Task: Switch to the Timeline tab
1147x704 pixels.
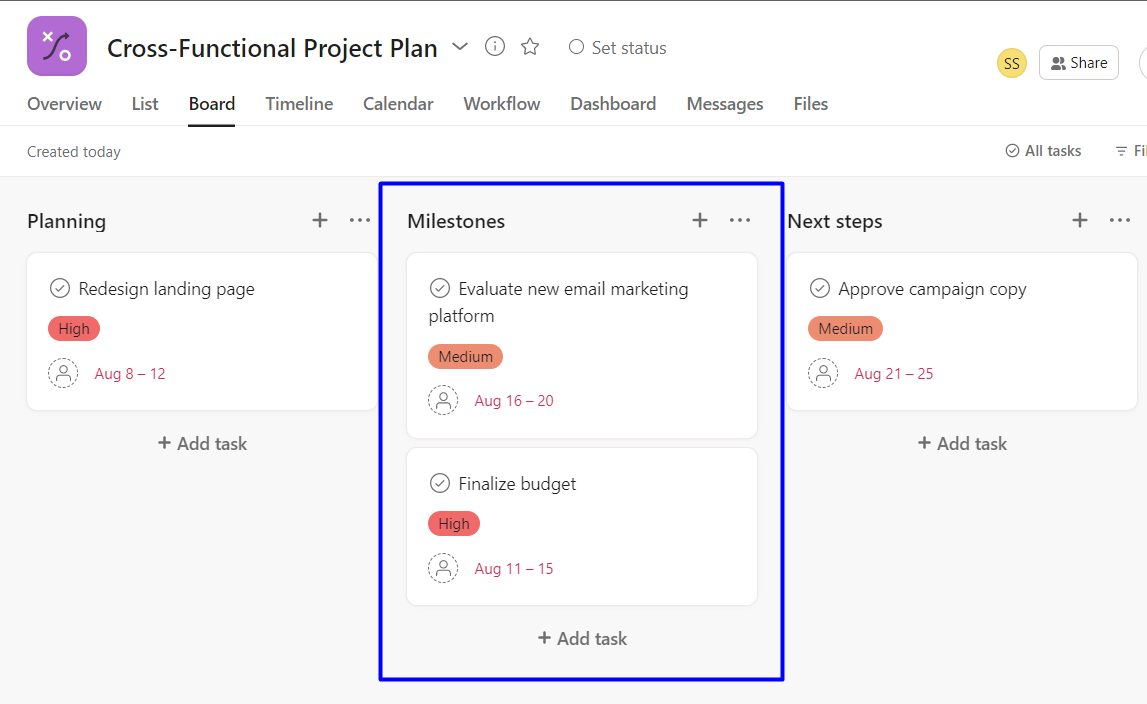Action: [299, 104]
